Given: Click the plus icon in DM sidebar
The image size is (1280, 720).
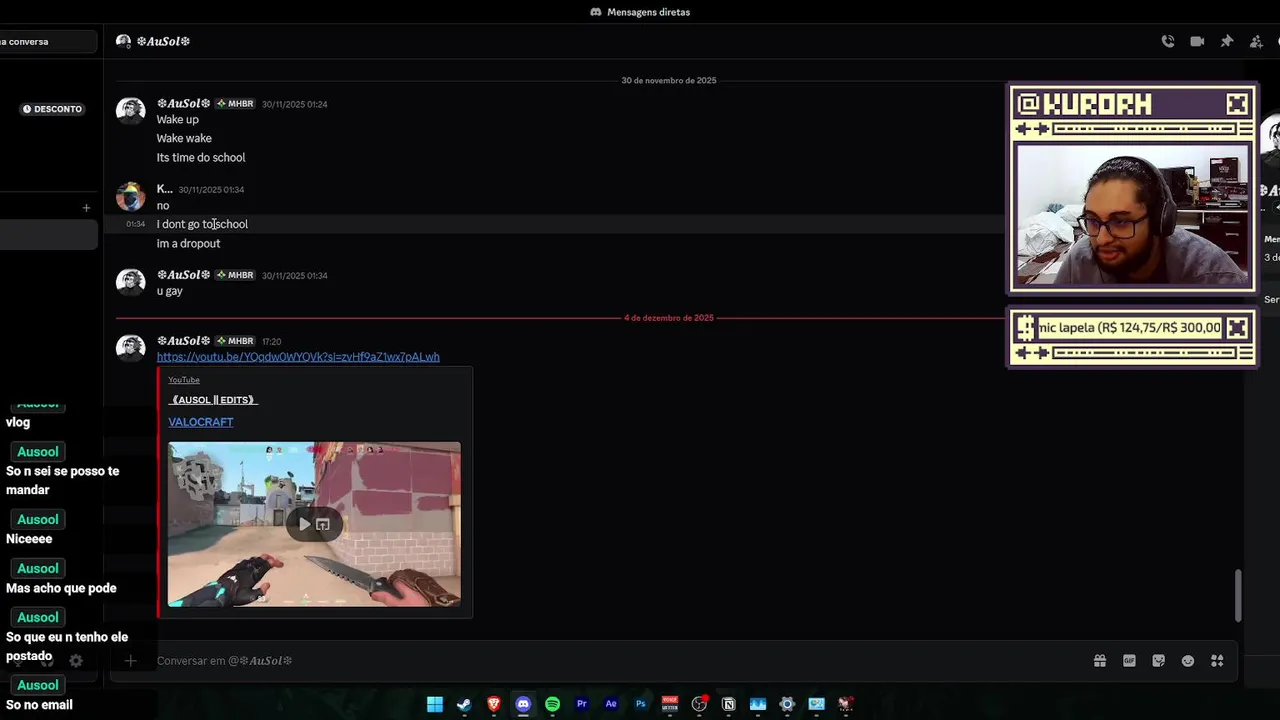Looking at the screenshot, I should [86, 208].
